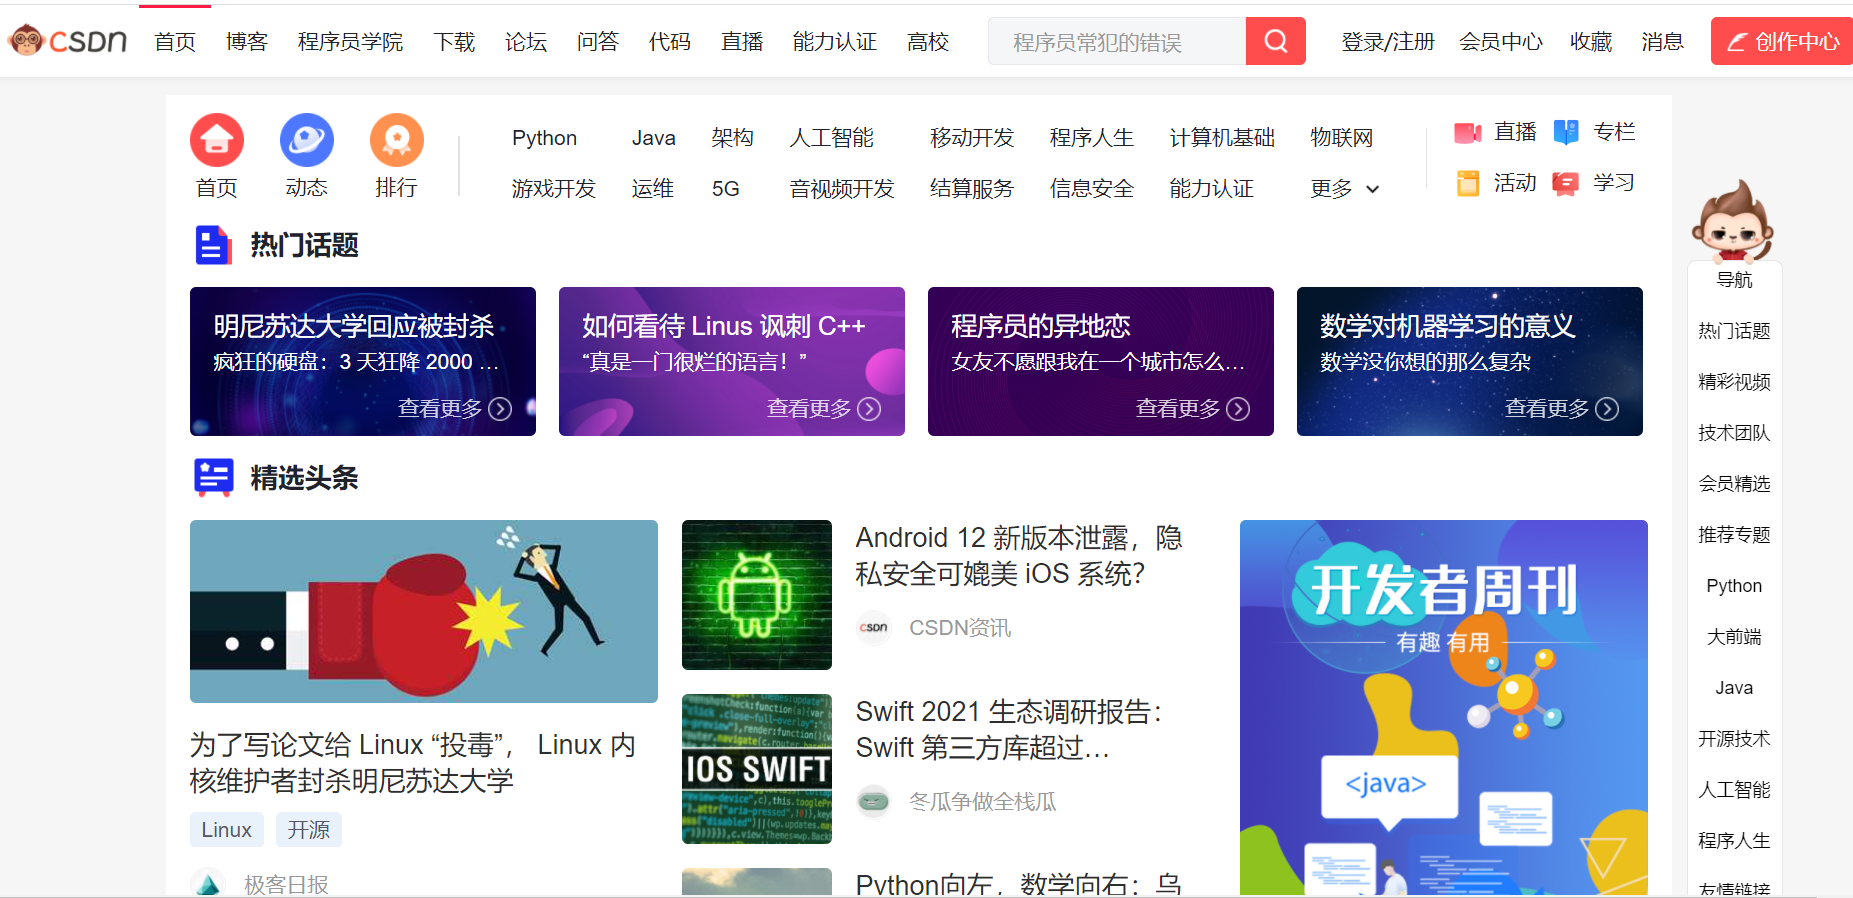This screenshot has width=1853, height=898.
Task: Expand the 更多 categories dropdown
Action: [1345, 189]
